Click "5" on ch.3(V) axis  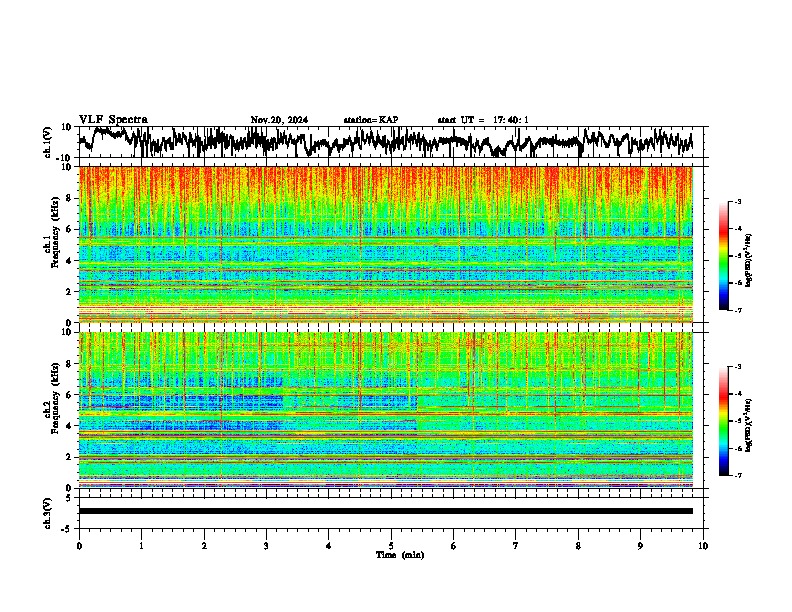[x=69, y=498]
